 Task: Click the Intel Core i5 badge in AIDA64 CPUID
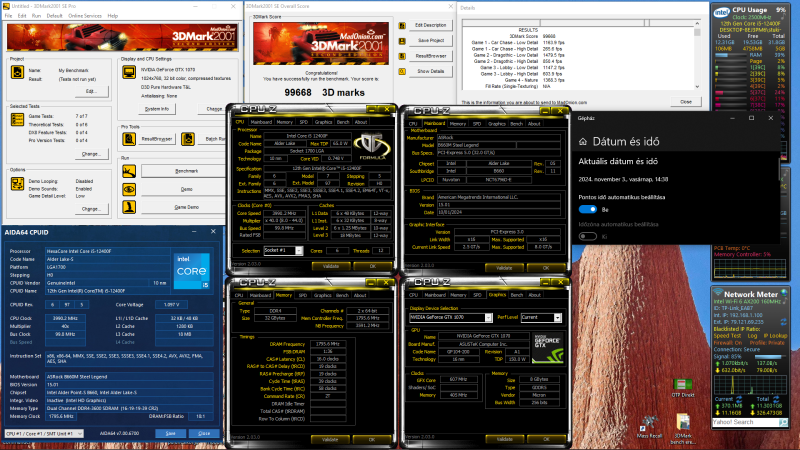pos(192,271)
